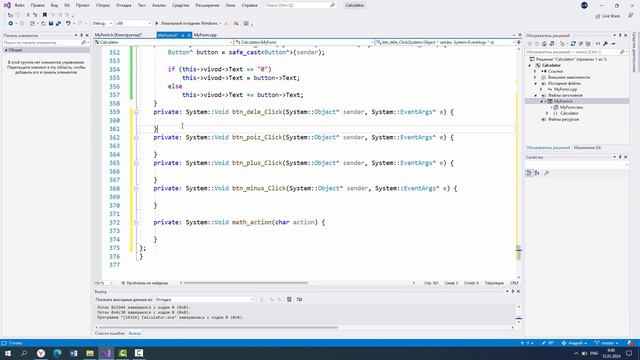Open the Отладка menu
Screen dimensions: 640x360
pos(124,5)
